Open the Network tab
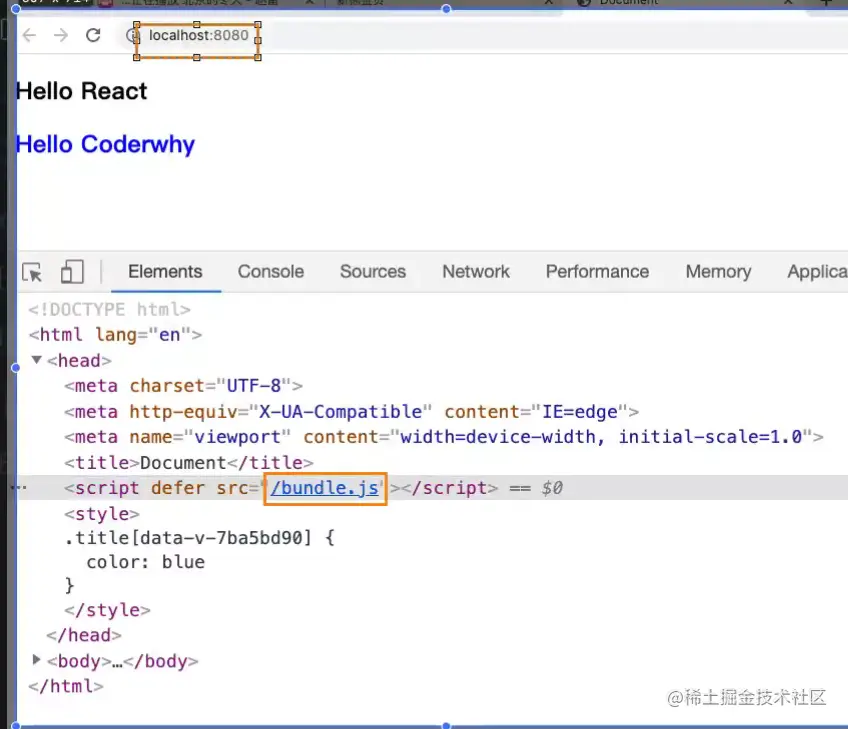The image size is (848, 729). (476, 271)
